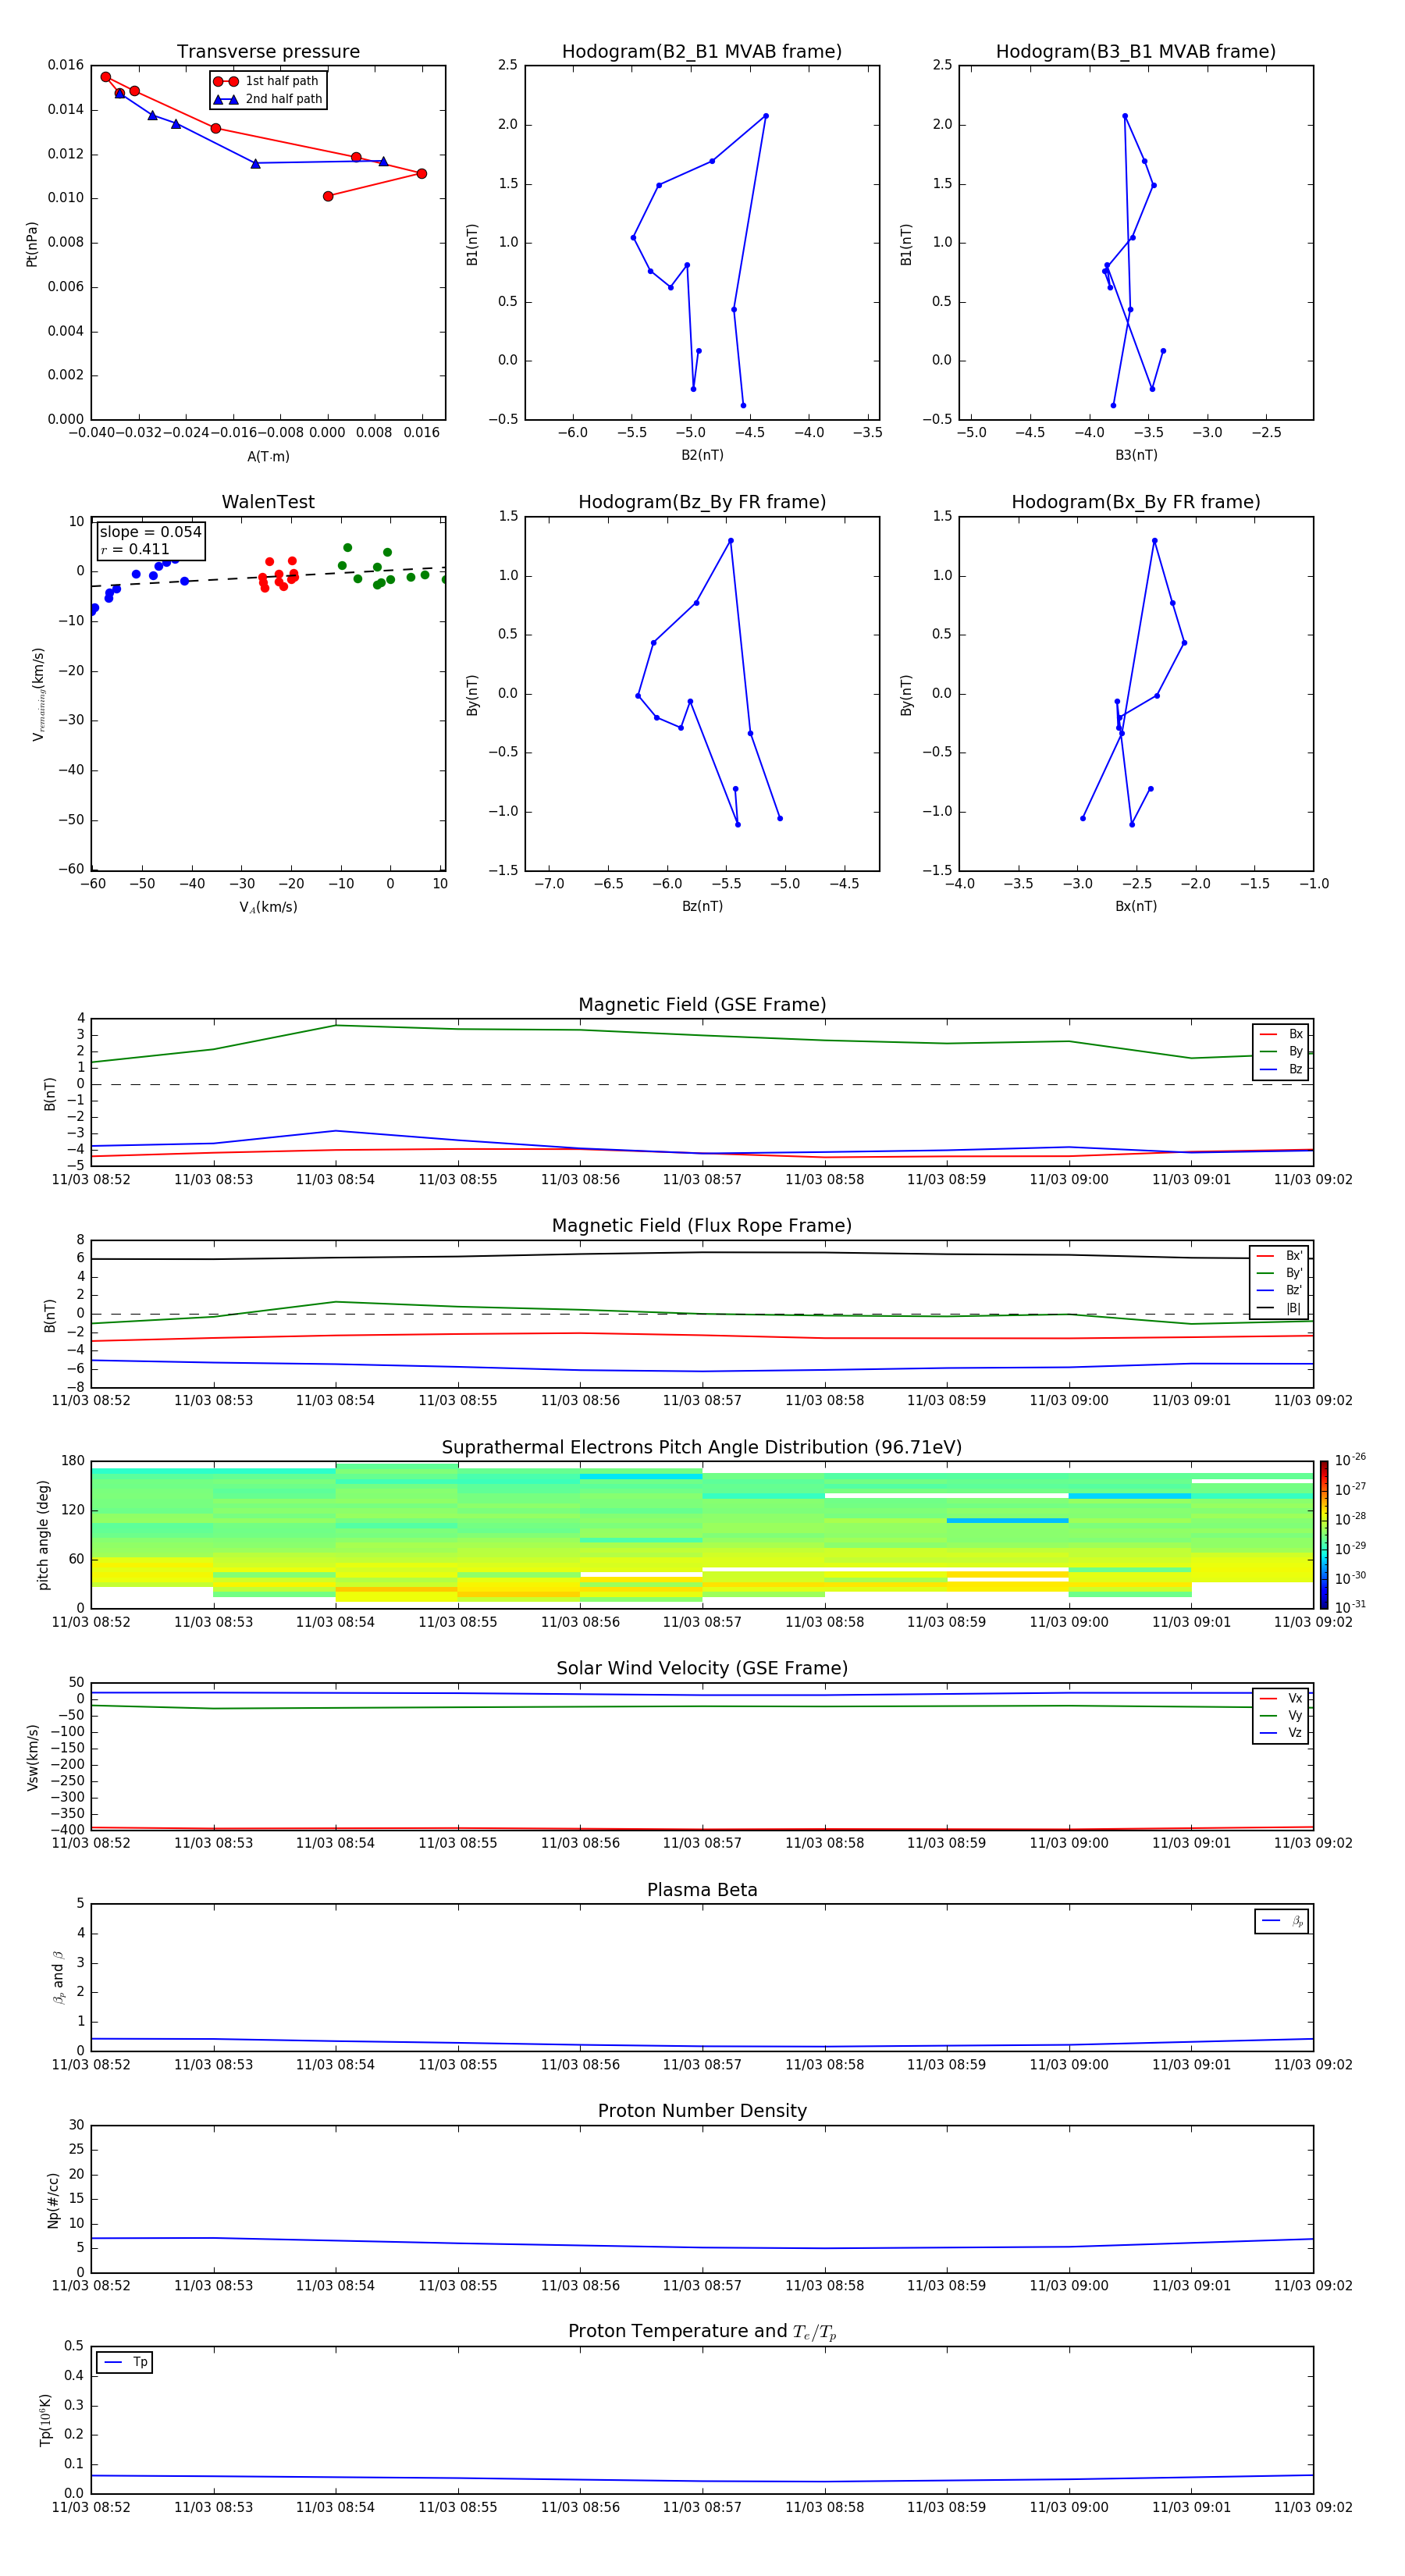Click the 'Bz(nT)' x-axis label

tap(702, 906)
